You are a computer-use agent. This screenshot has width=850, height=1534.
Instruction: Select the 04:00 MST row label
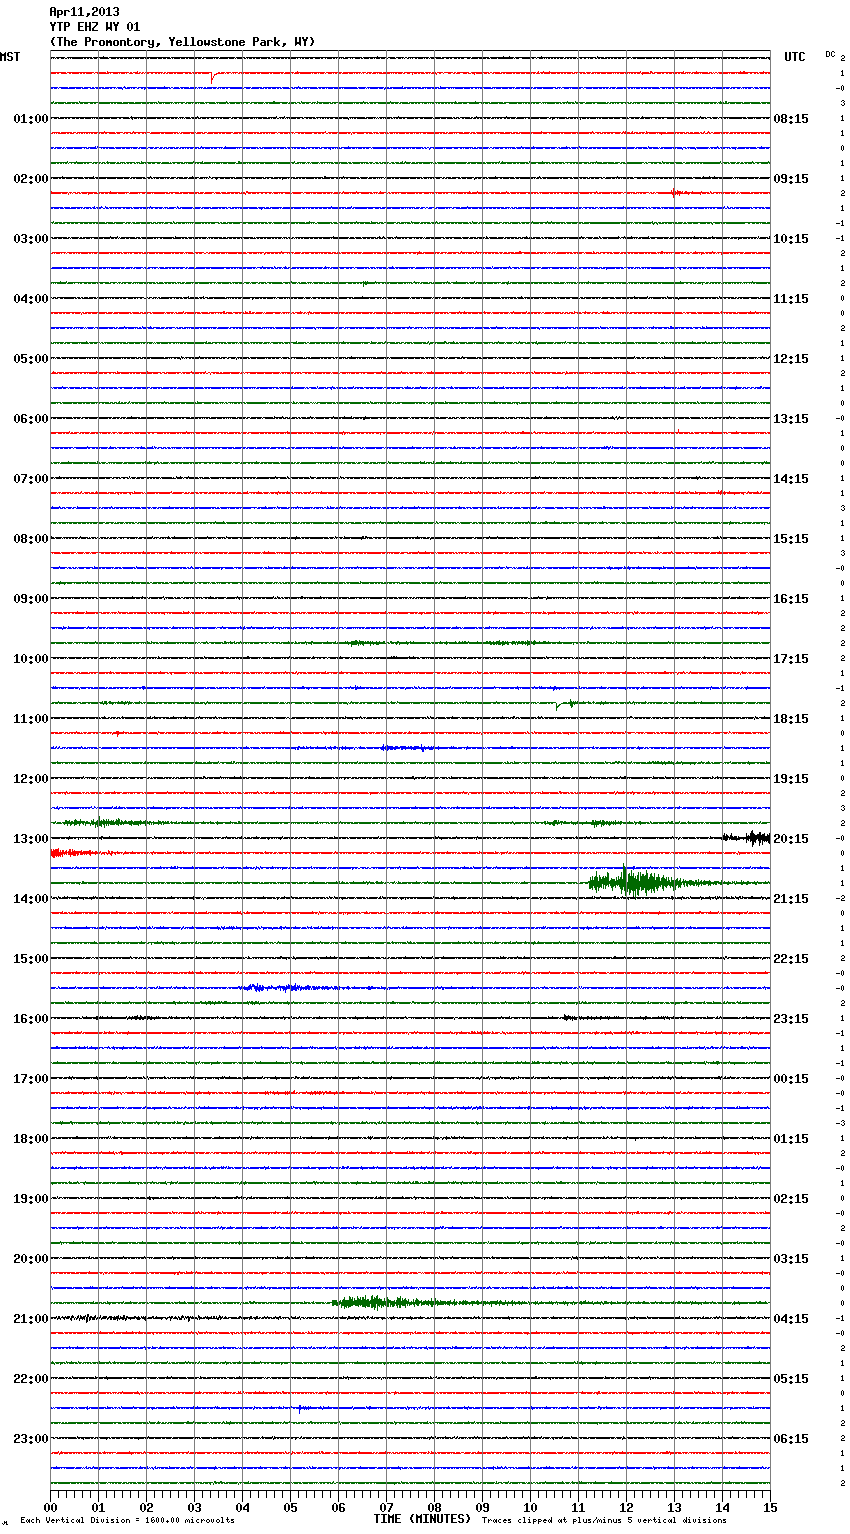(31, 299)
